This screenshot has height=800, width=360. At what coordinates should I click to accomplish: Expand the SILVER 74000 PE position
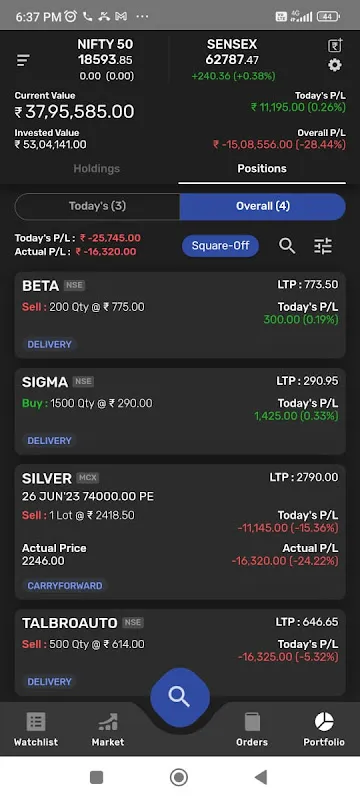coord(180,532)
